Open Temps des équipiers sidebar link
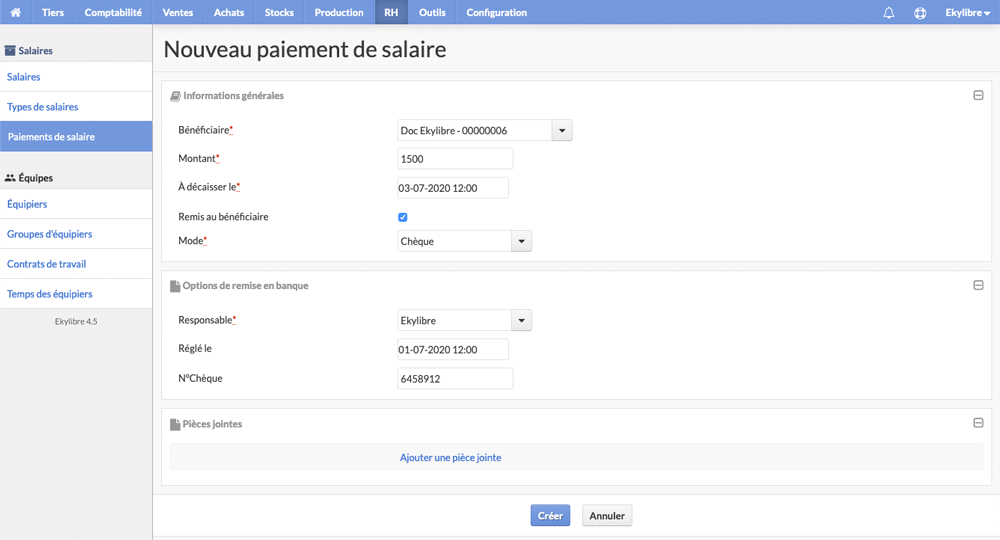The height and width of the screenshot is (540, 1000). click(x=76, y=294)
